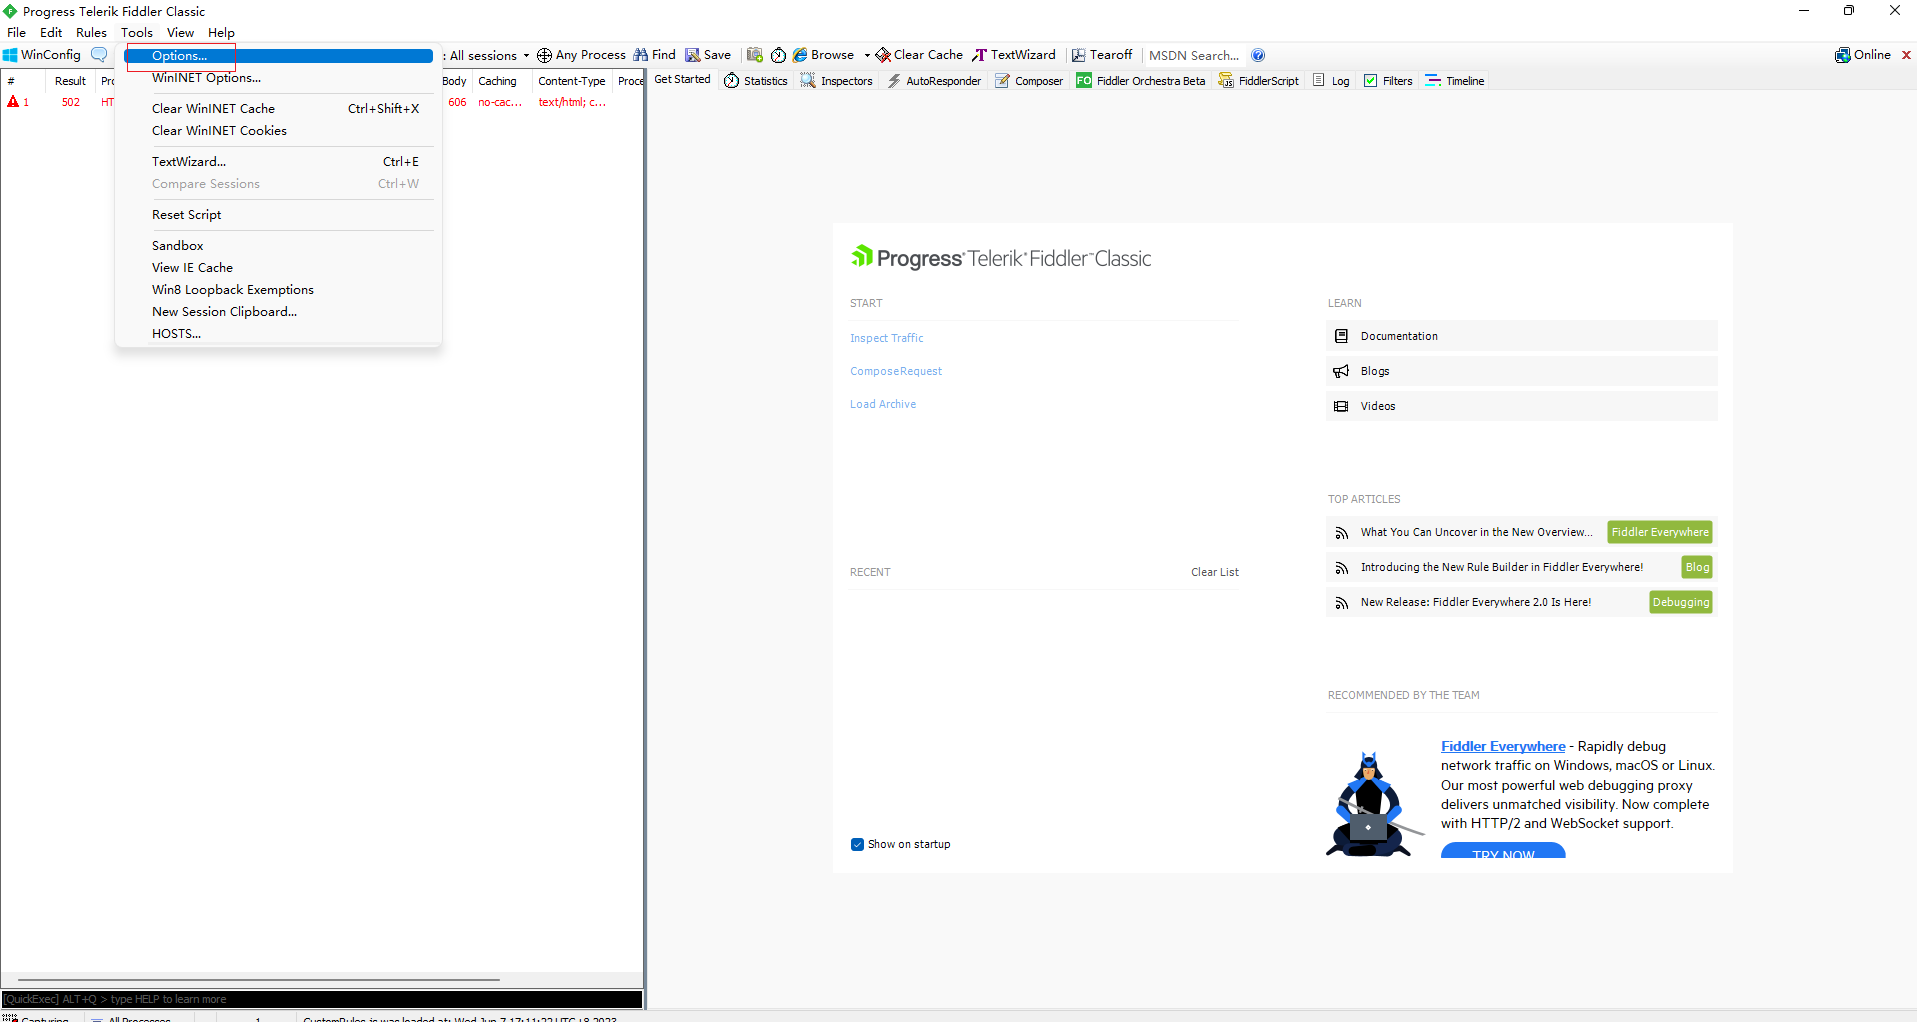The height and width of the screenshot is (1022, 1917).
Task: Click the Save toolbar icon
Action: pyautogui.click(x=692, y=55)
